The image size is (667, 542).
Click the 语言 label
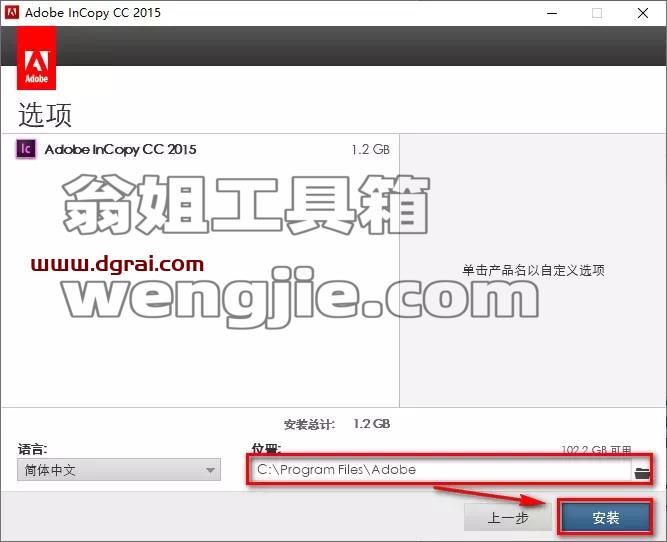[32, 449]
